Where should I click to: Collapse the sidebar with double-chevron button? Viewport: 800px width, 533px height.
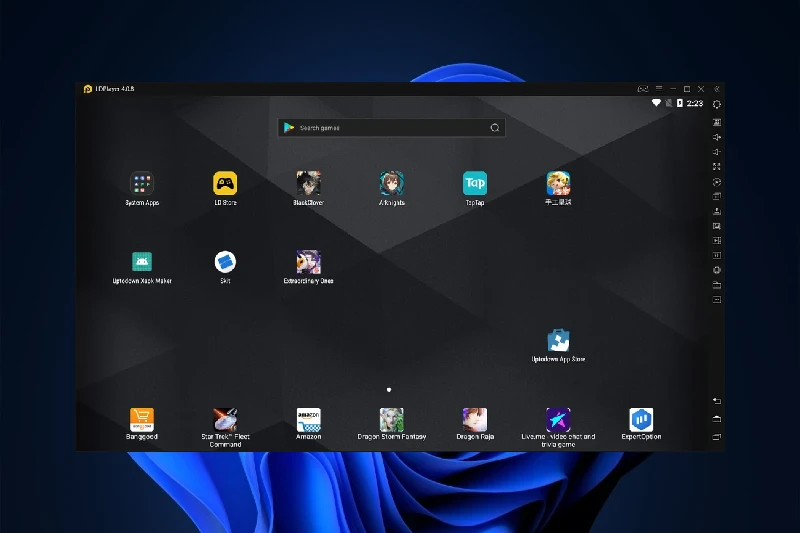pyautogui.click(x=716, y=89)
